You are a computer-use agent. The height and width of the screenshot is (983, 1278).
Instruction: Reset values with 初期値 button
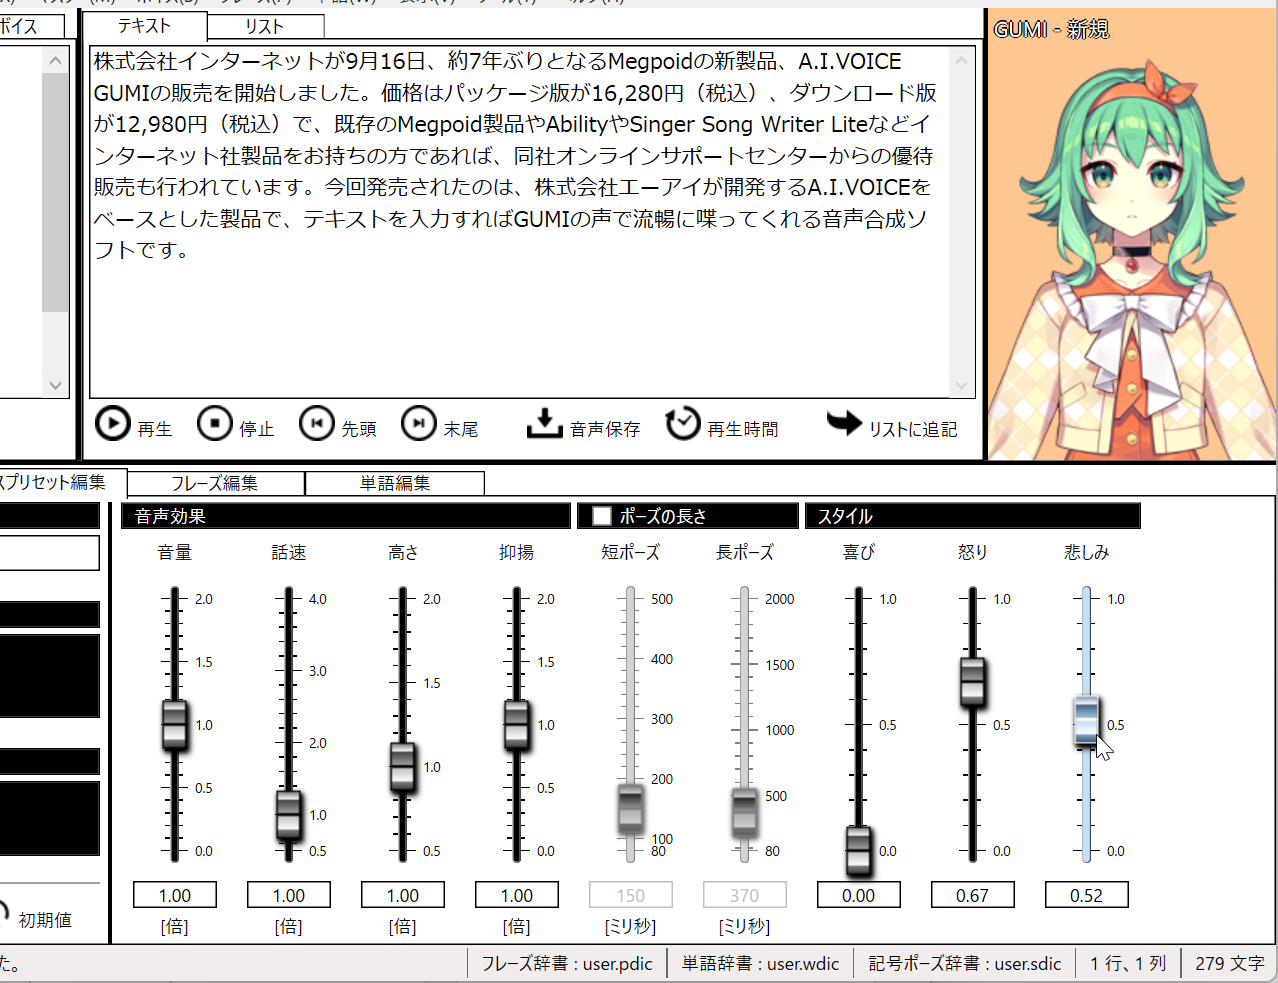pos(34,919)
